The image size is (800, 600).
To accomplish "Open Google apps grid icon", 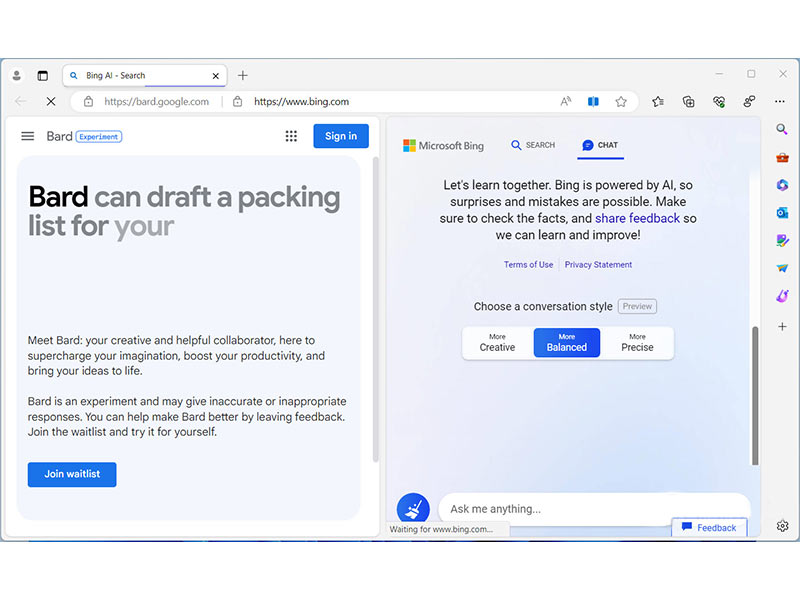I will (x=291, y=136).
